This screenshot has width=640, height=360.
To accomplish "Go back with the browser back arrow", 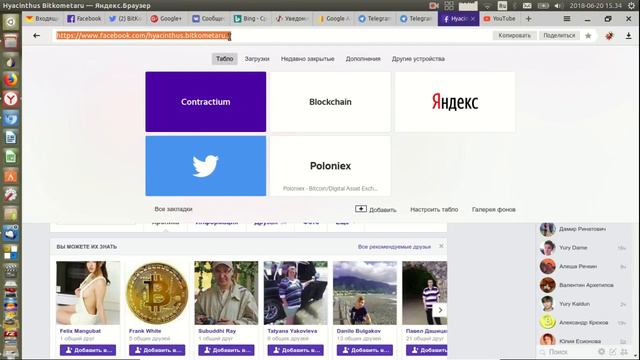I will 36,36.
